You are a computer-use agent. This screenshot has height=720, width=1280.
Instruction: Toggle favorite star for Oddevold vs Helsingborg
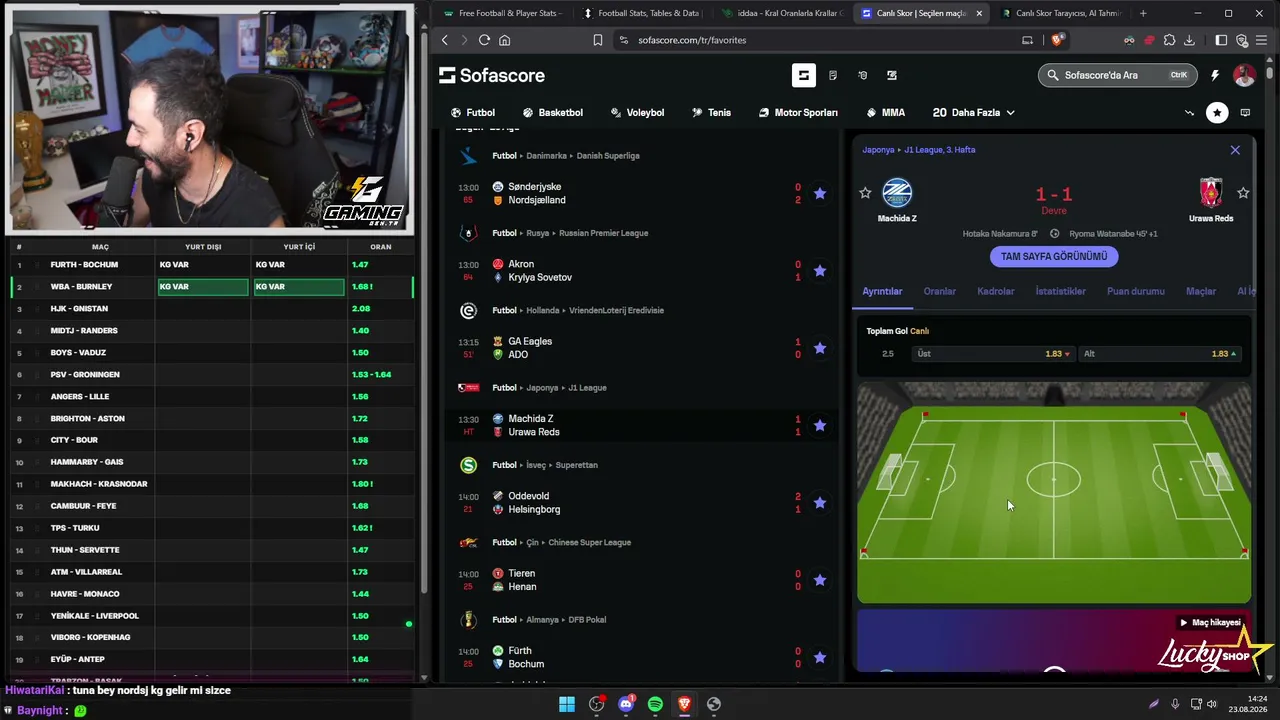[x=820, y=503]
